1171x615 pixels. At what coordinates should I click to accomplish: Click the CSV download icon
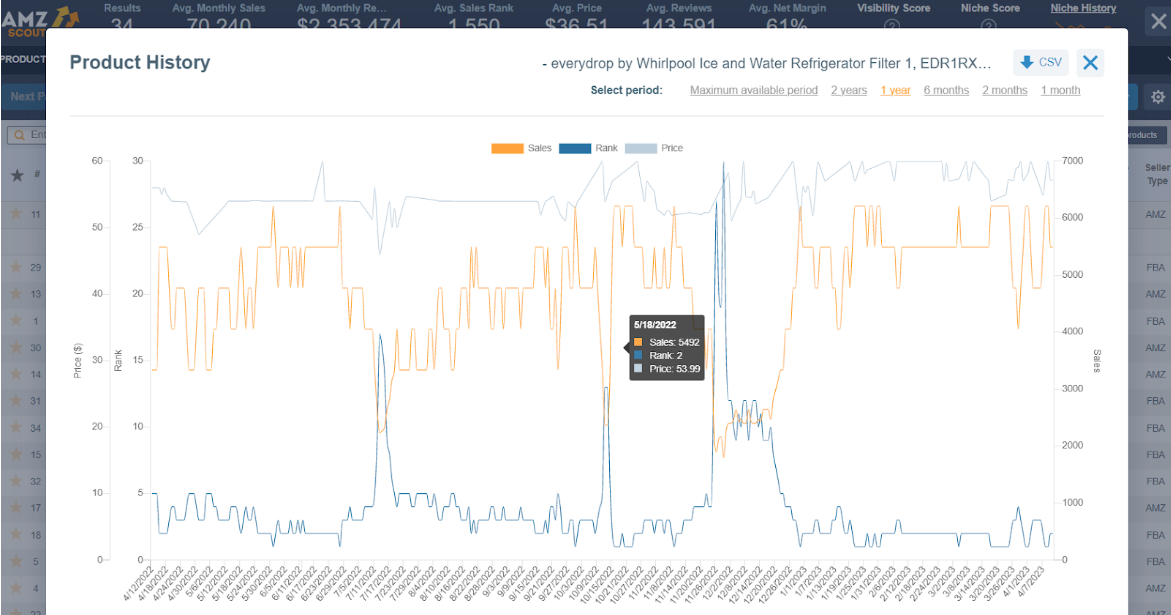tap(1027, 62)
